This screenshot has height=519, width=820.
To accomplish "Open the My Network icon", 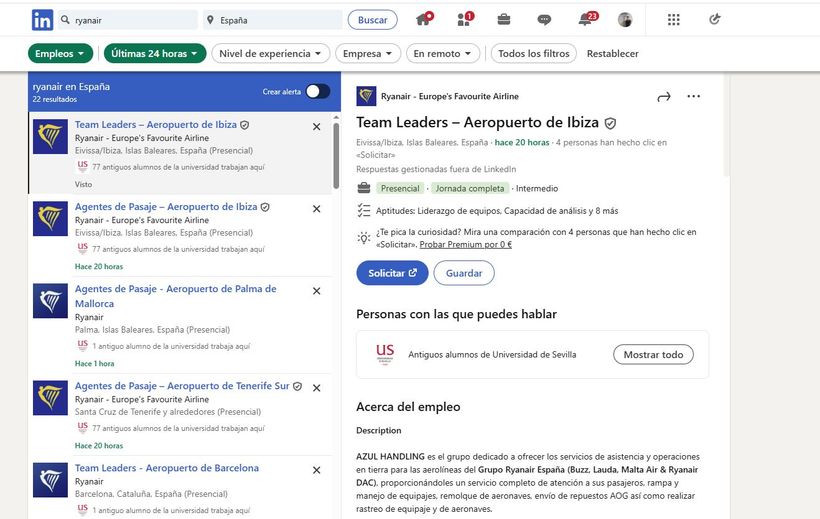I will (x=464, y=19).
